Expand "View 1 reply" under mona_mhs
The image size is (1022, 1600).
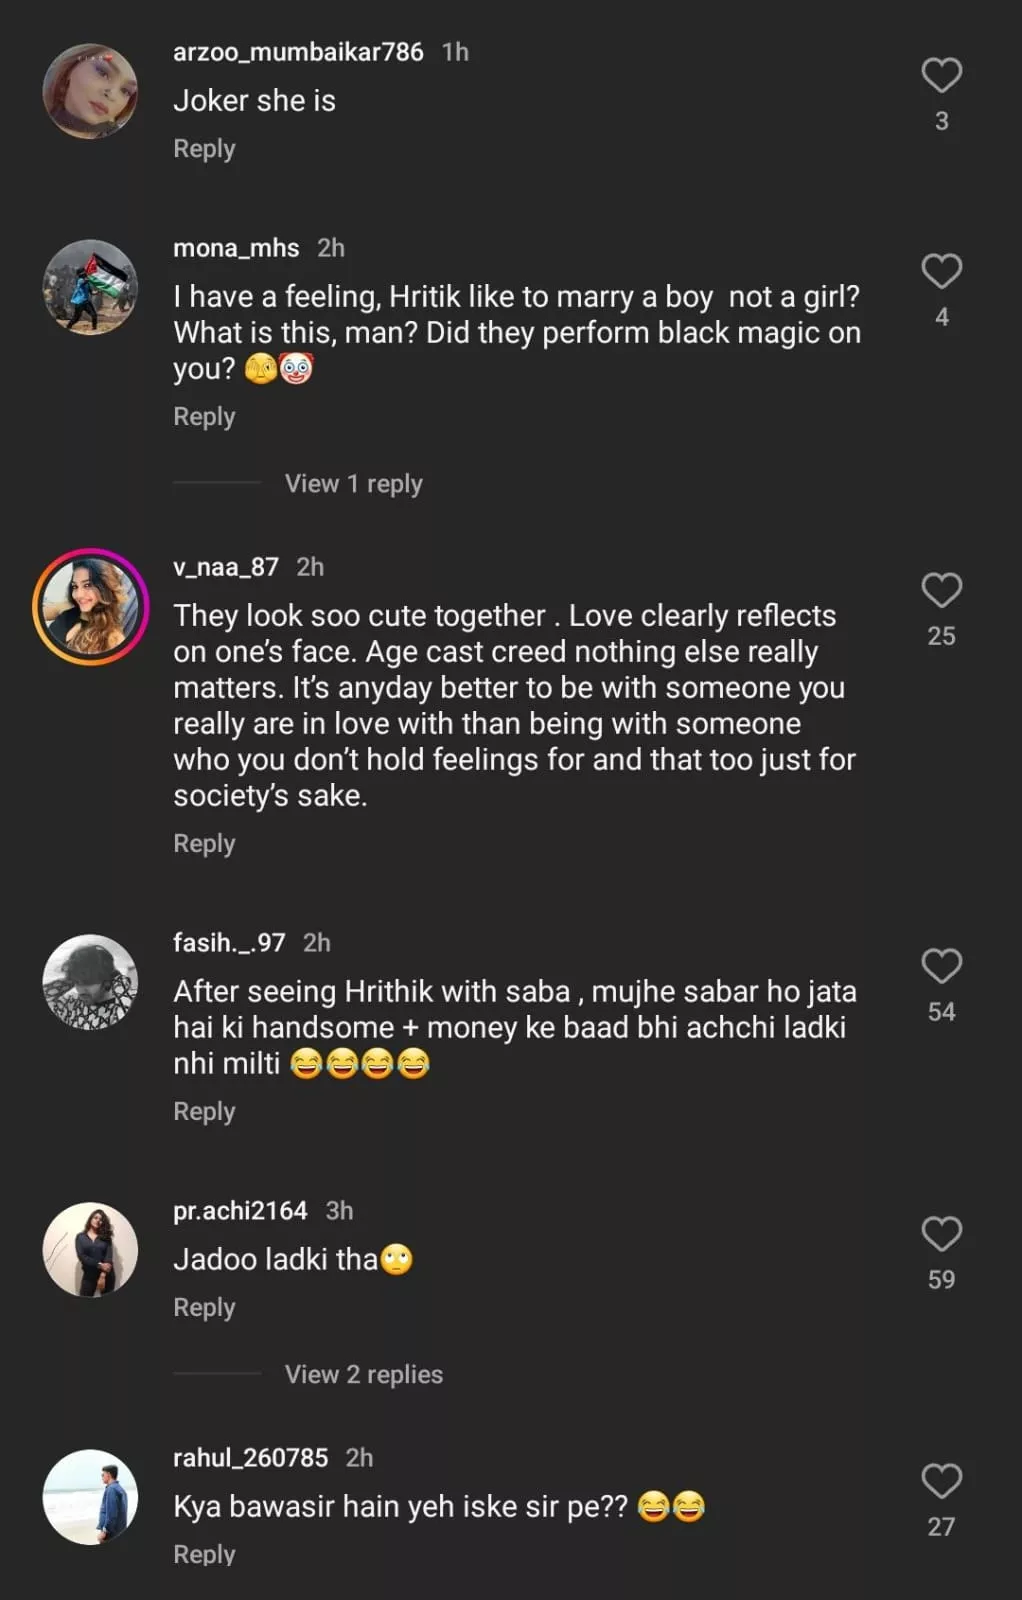tap(353, 484)
